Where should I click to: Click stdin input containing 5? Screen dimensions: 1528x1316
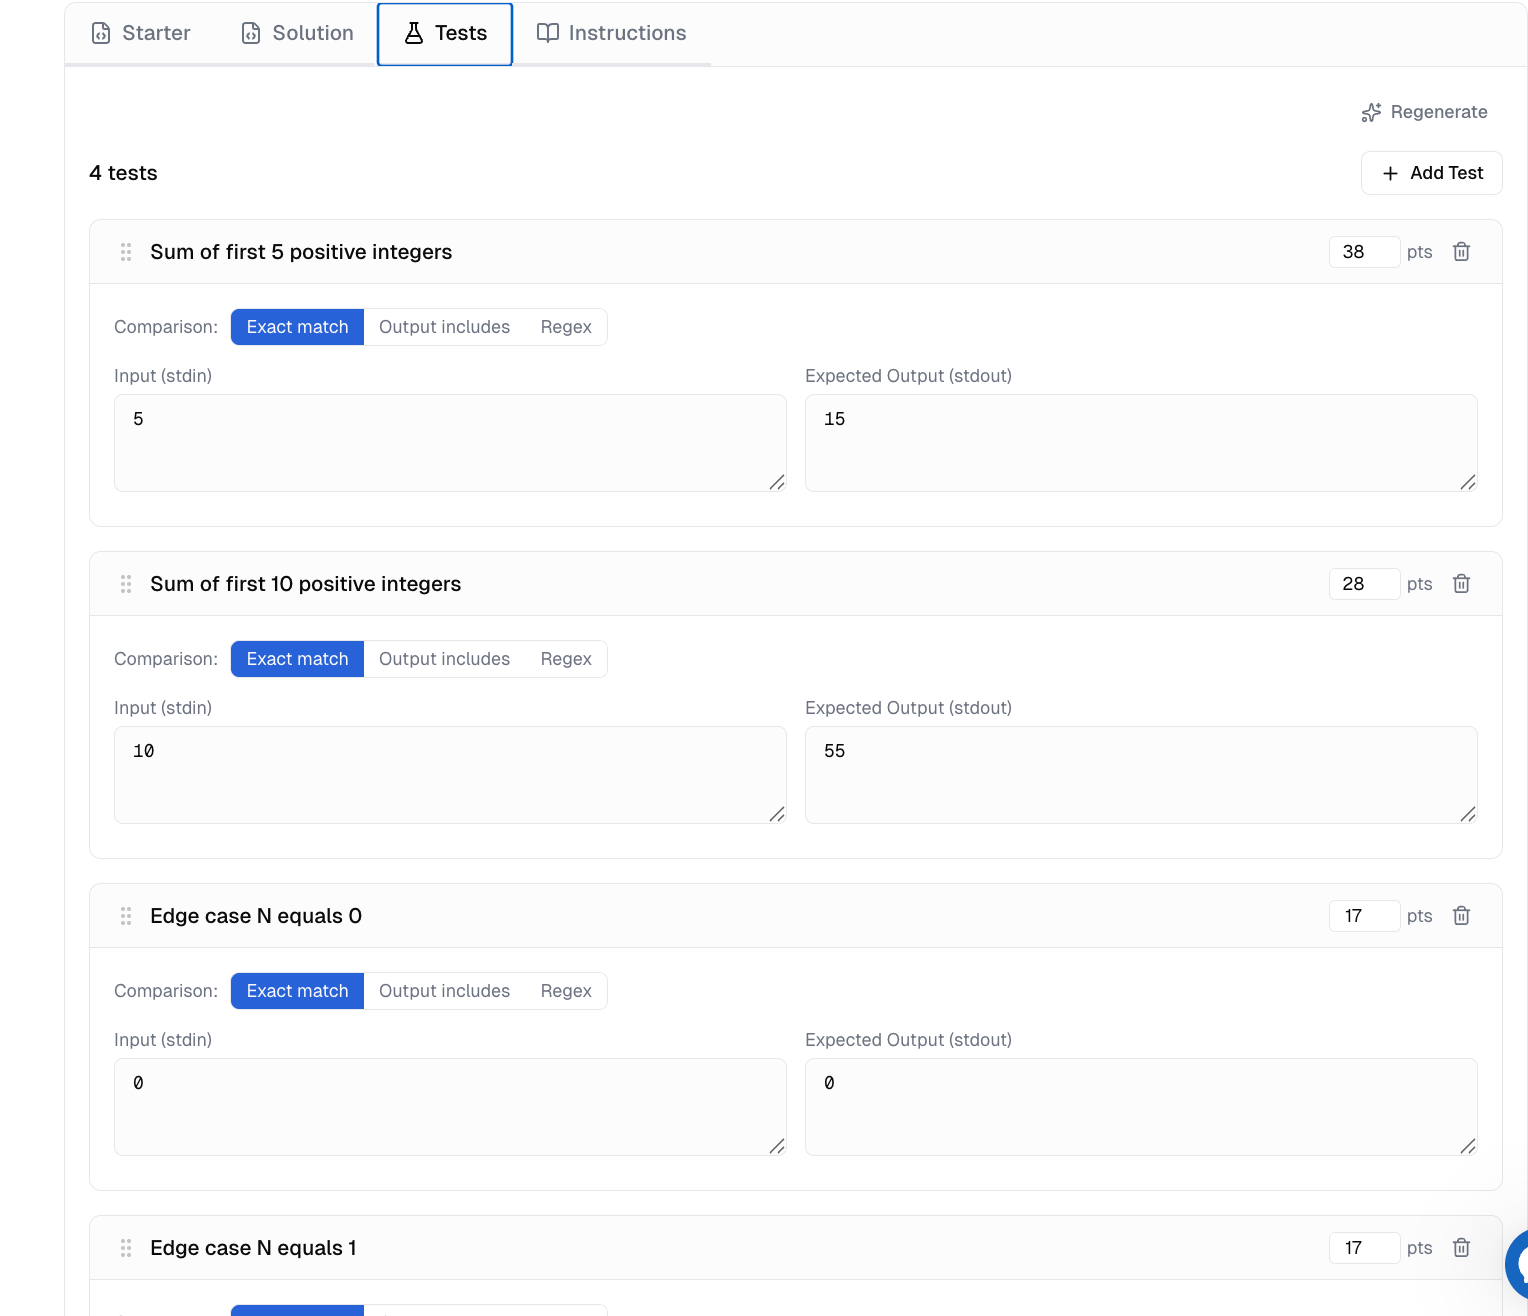click(x=450, y=443)
